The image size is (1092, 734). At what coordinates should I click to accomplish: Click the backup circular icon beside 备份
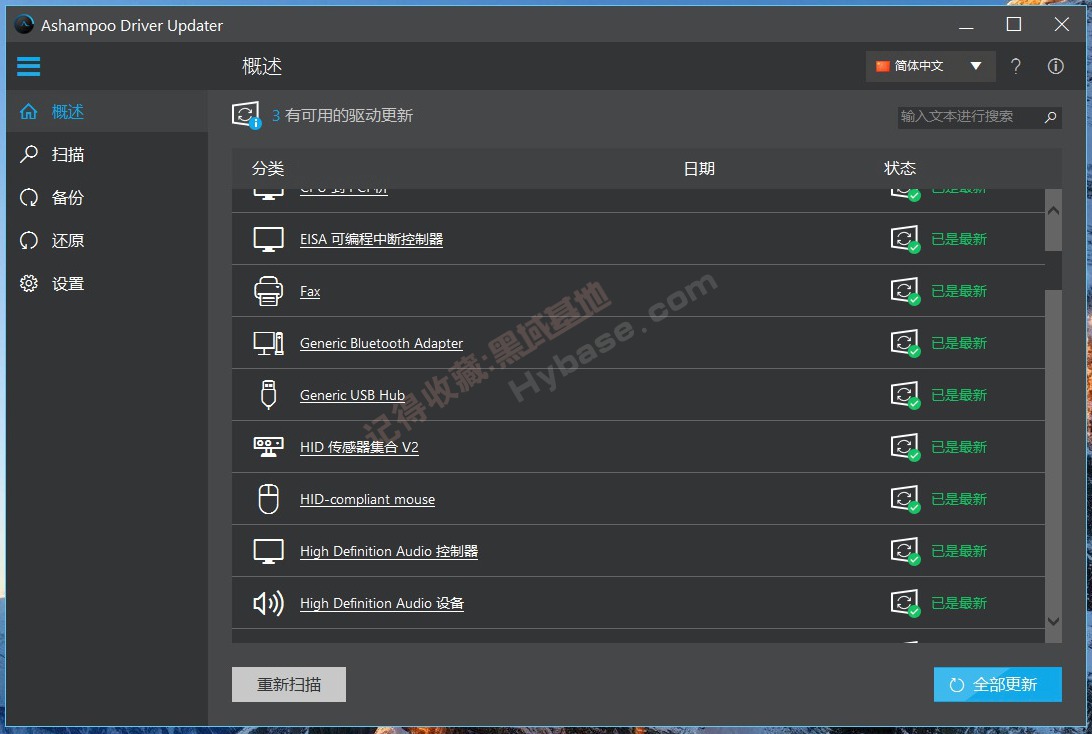pos(29,198)
